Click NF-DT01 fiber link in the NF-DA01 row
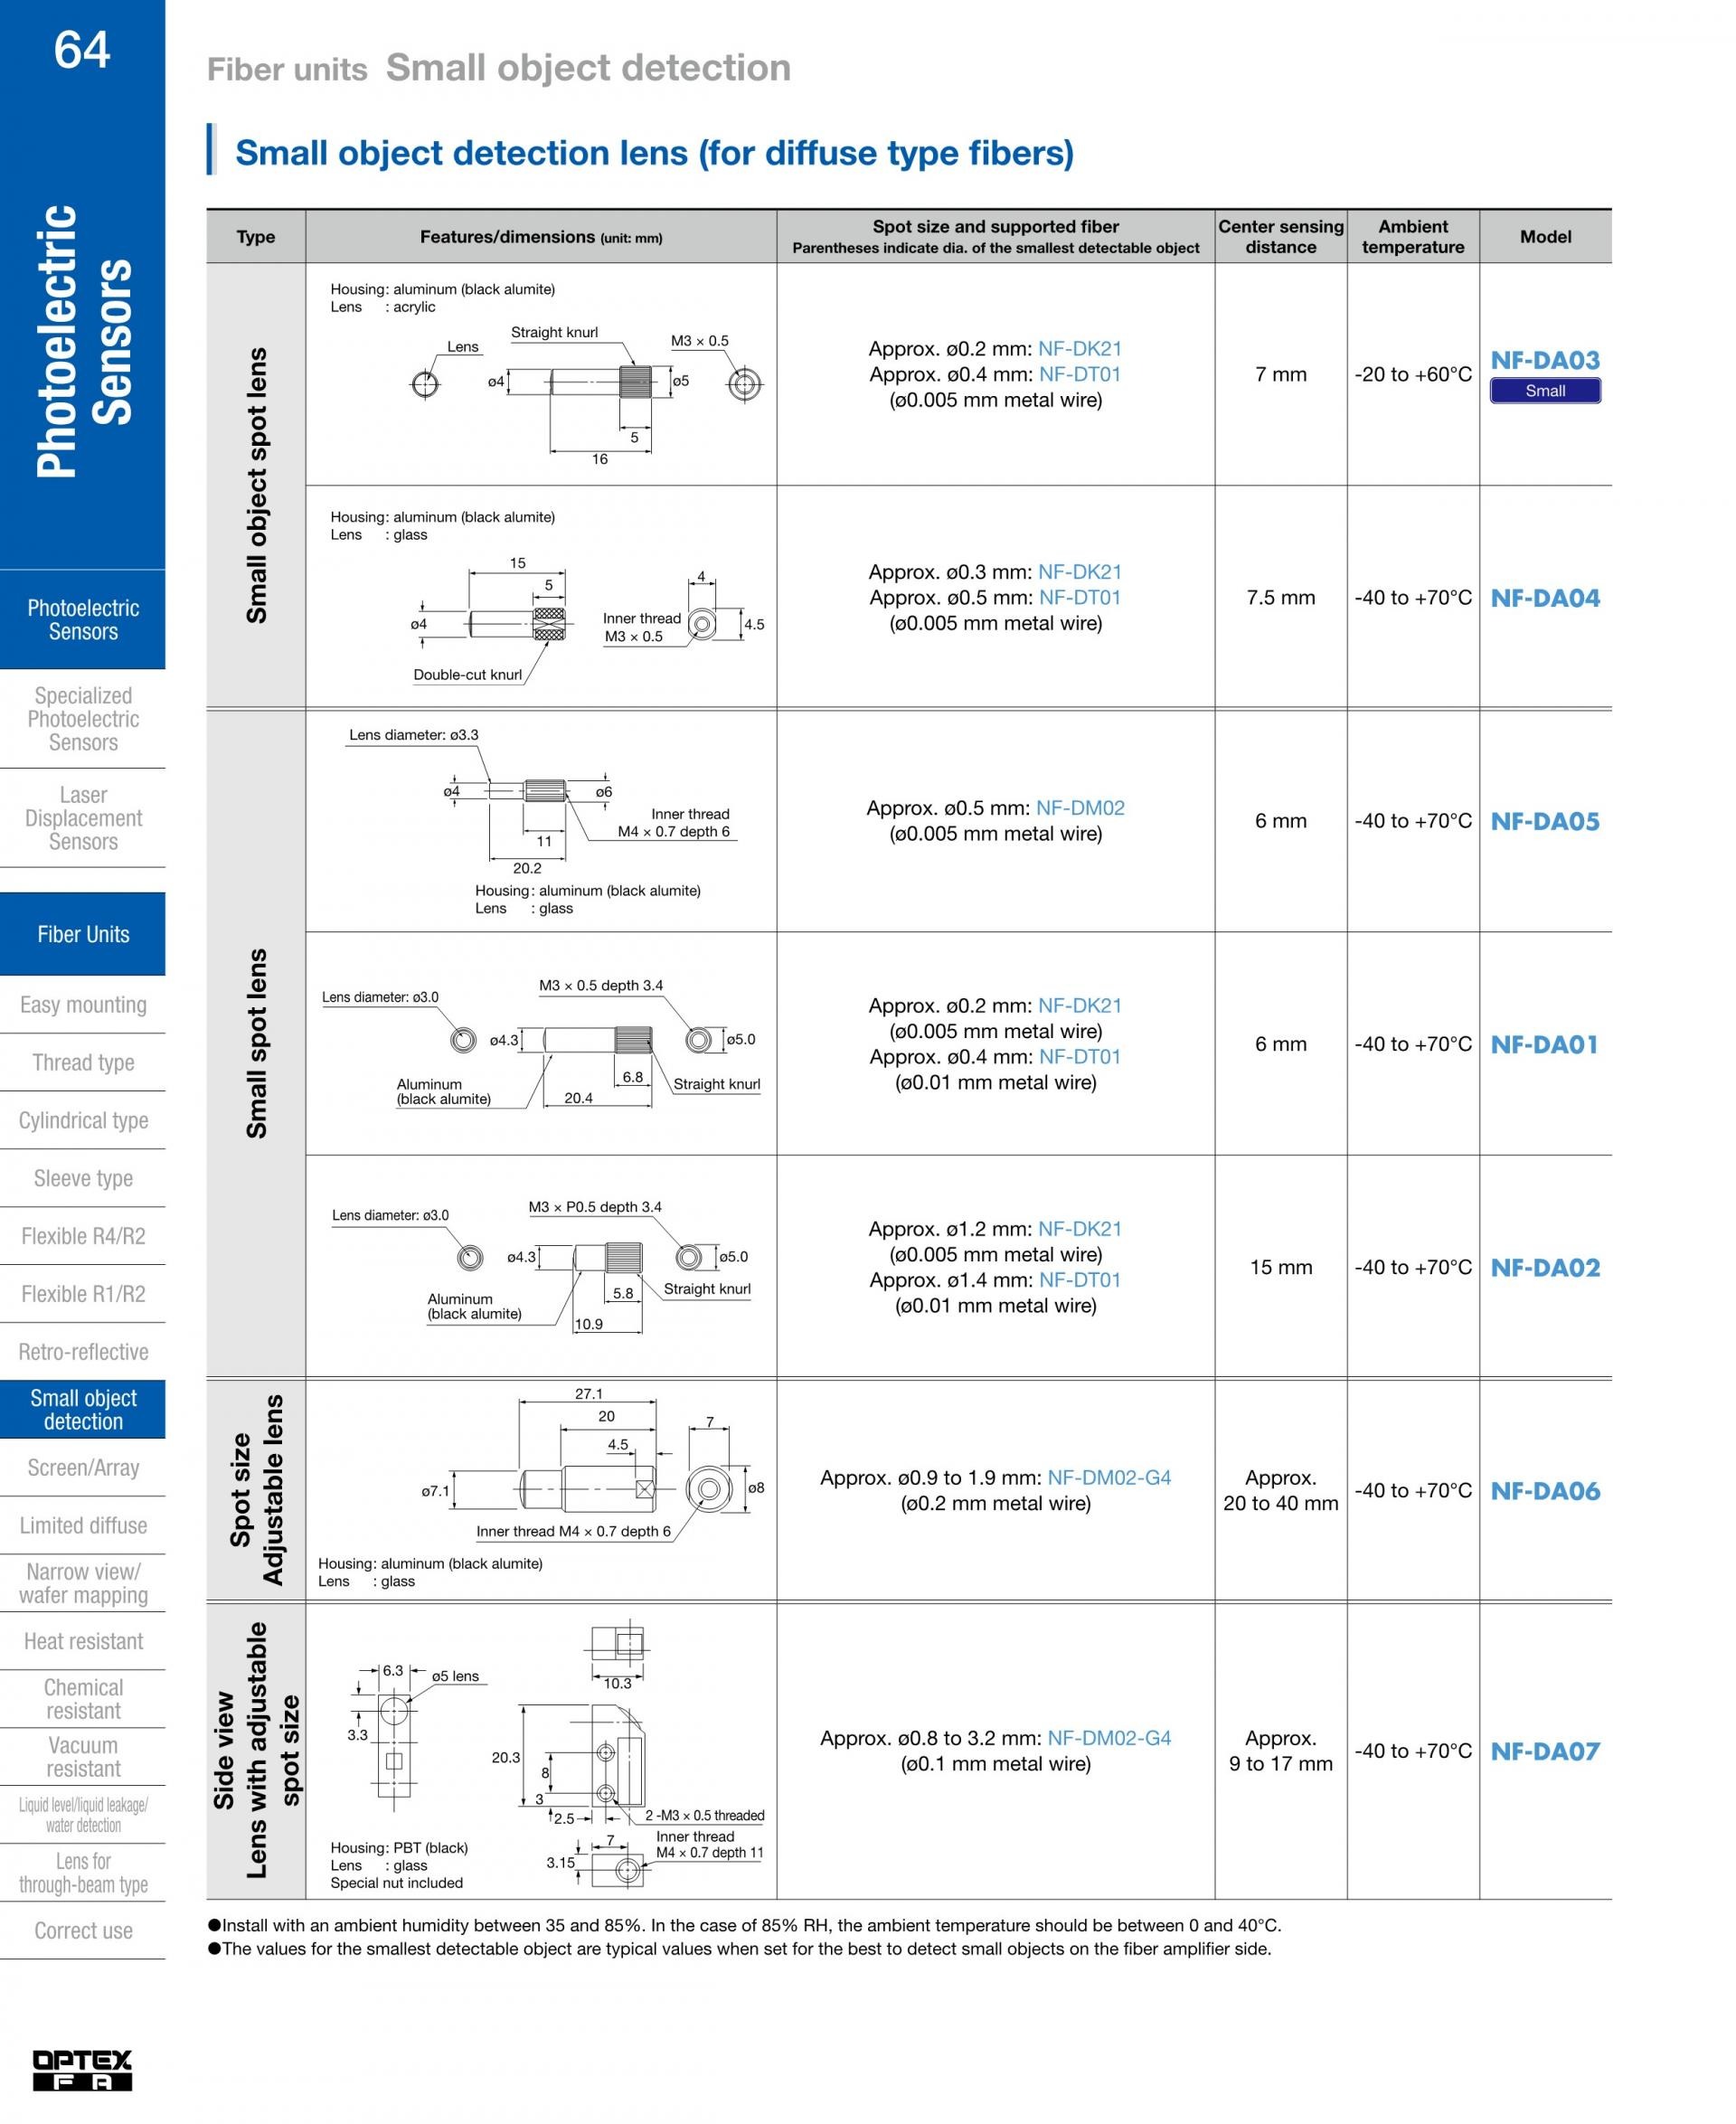This screenshot has width=1736, height=2124. [x=1080, y=1057]
